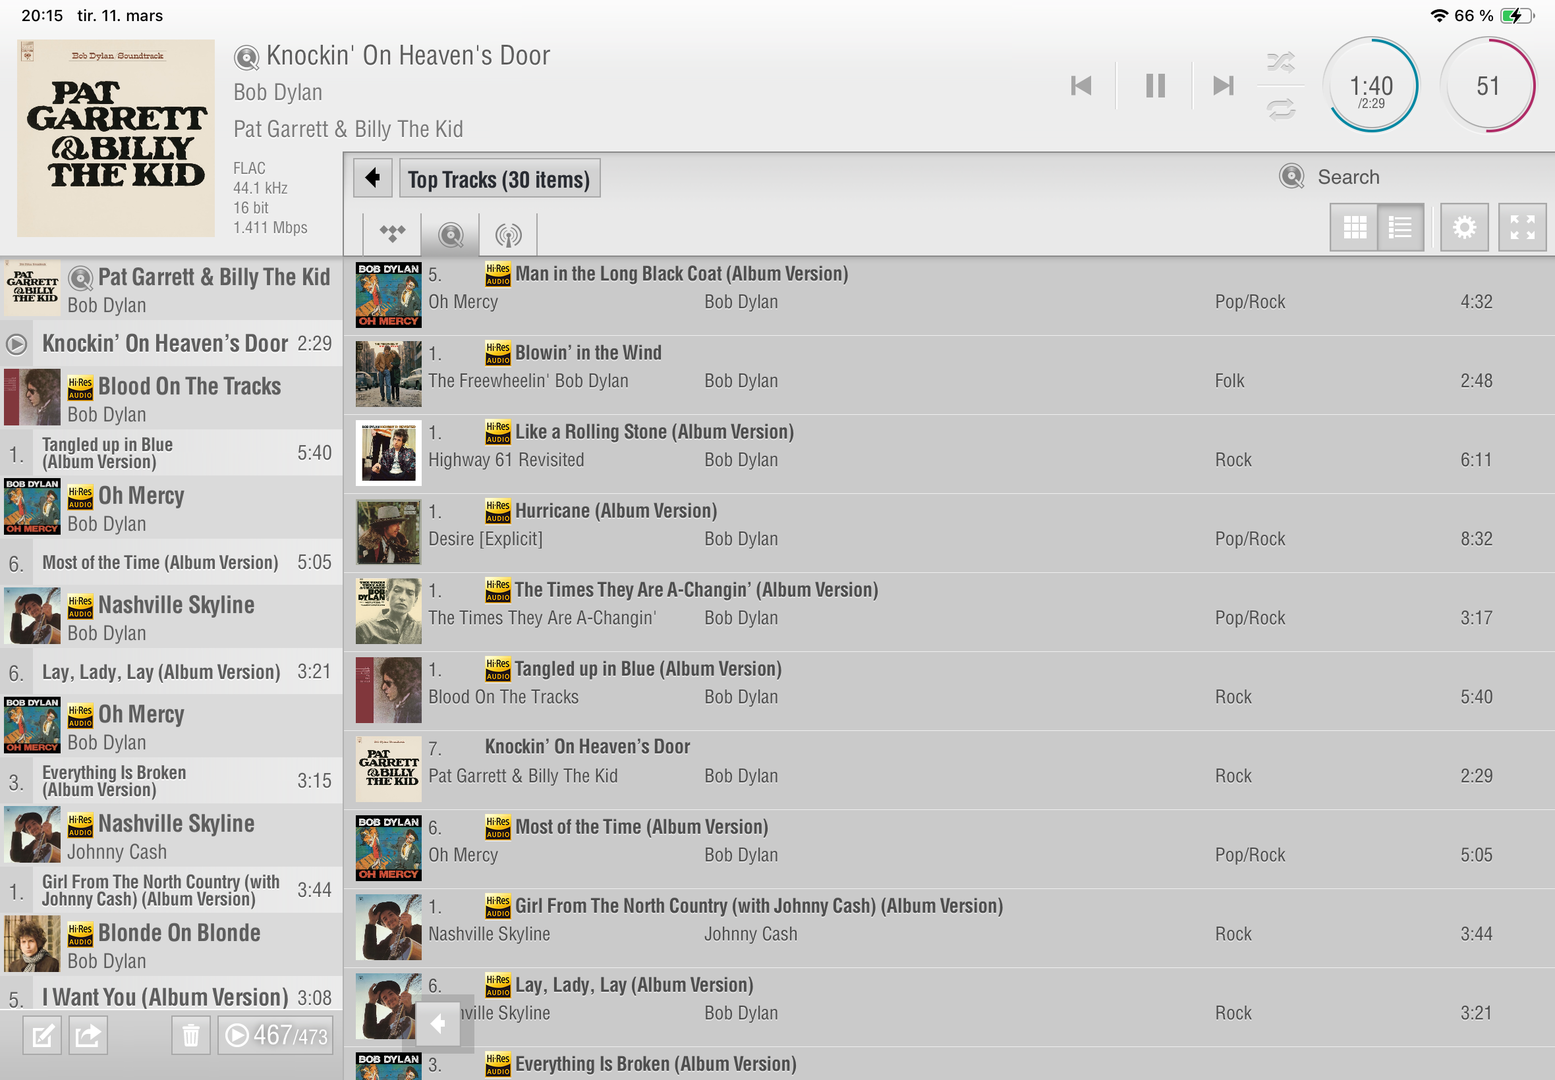Click the Hi-Res badge on playlist Blonde On Blonde

tap(80, 934)
